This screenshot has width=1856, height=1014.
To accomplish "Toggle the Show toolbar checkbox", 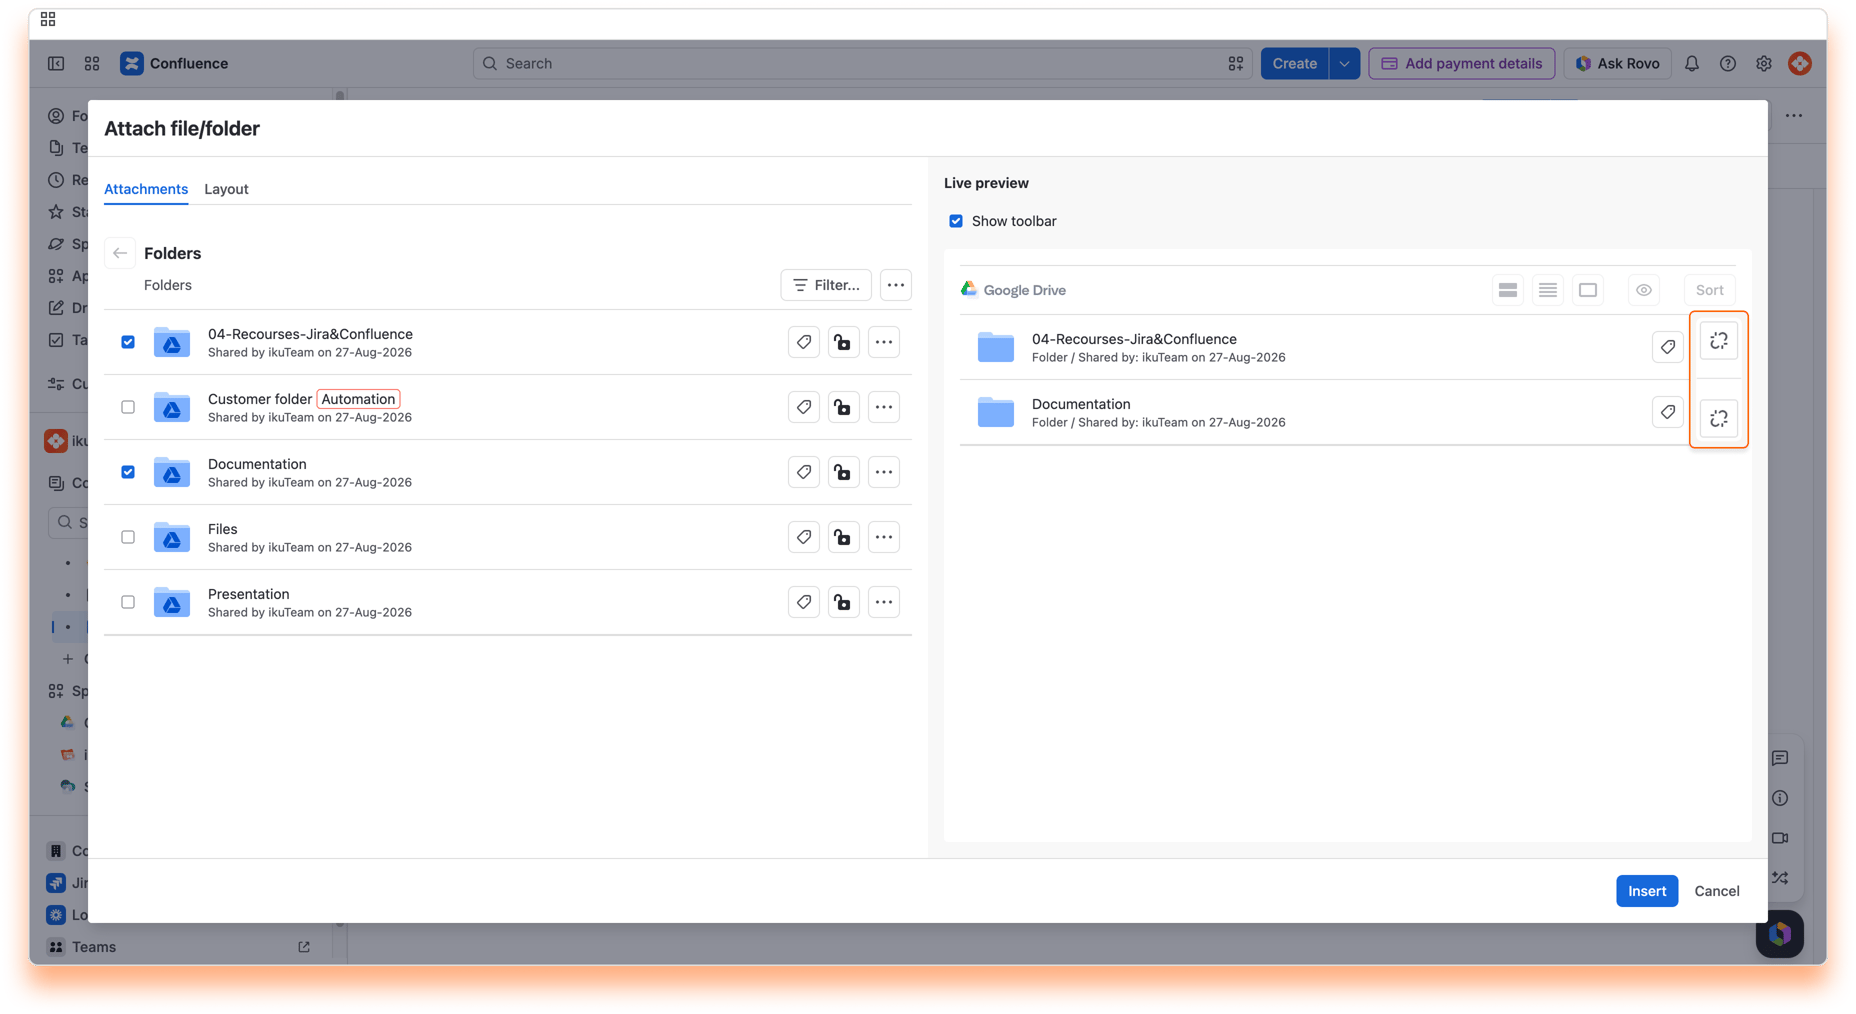I will 956,221.
